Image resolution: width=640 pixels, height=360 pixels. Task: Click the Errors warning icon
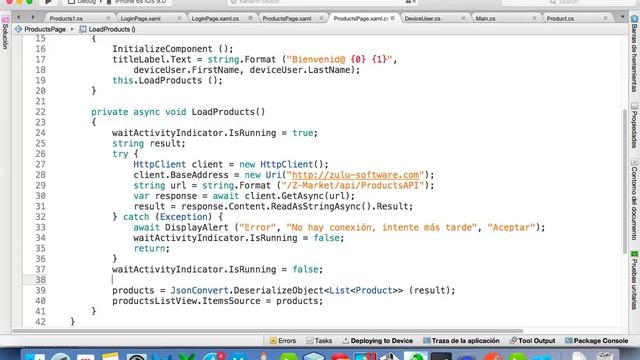coord(273,340)
